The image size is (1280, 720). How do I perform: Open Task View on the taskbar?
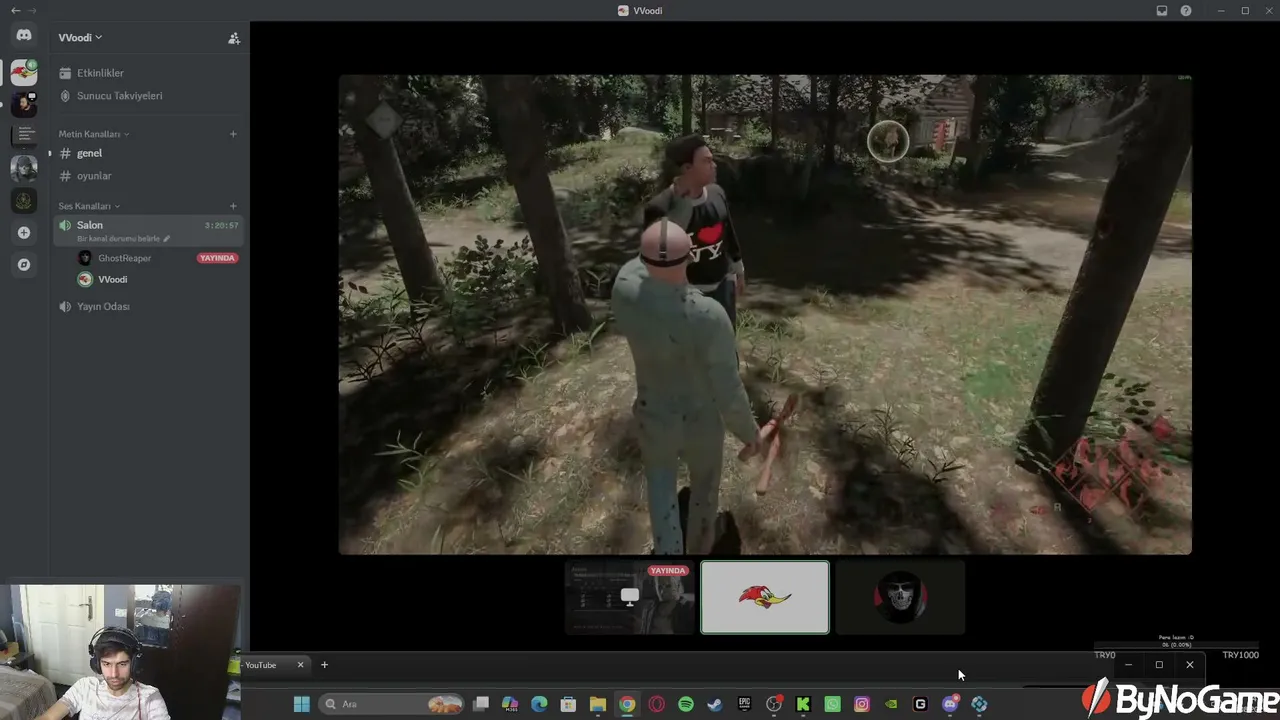click(481, 704)
